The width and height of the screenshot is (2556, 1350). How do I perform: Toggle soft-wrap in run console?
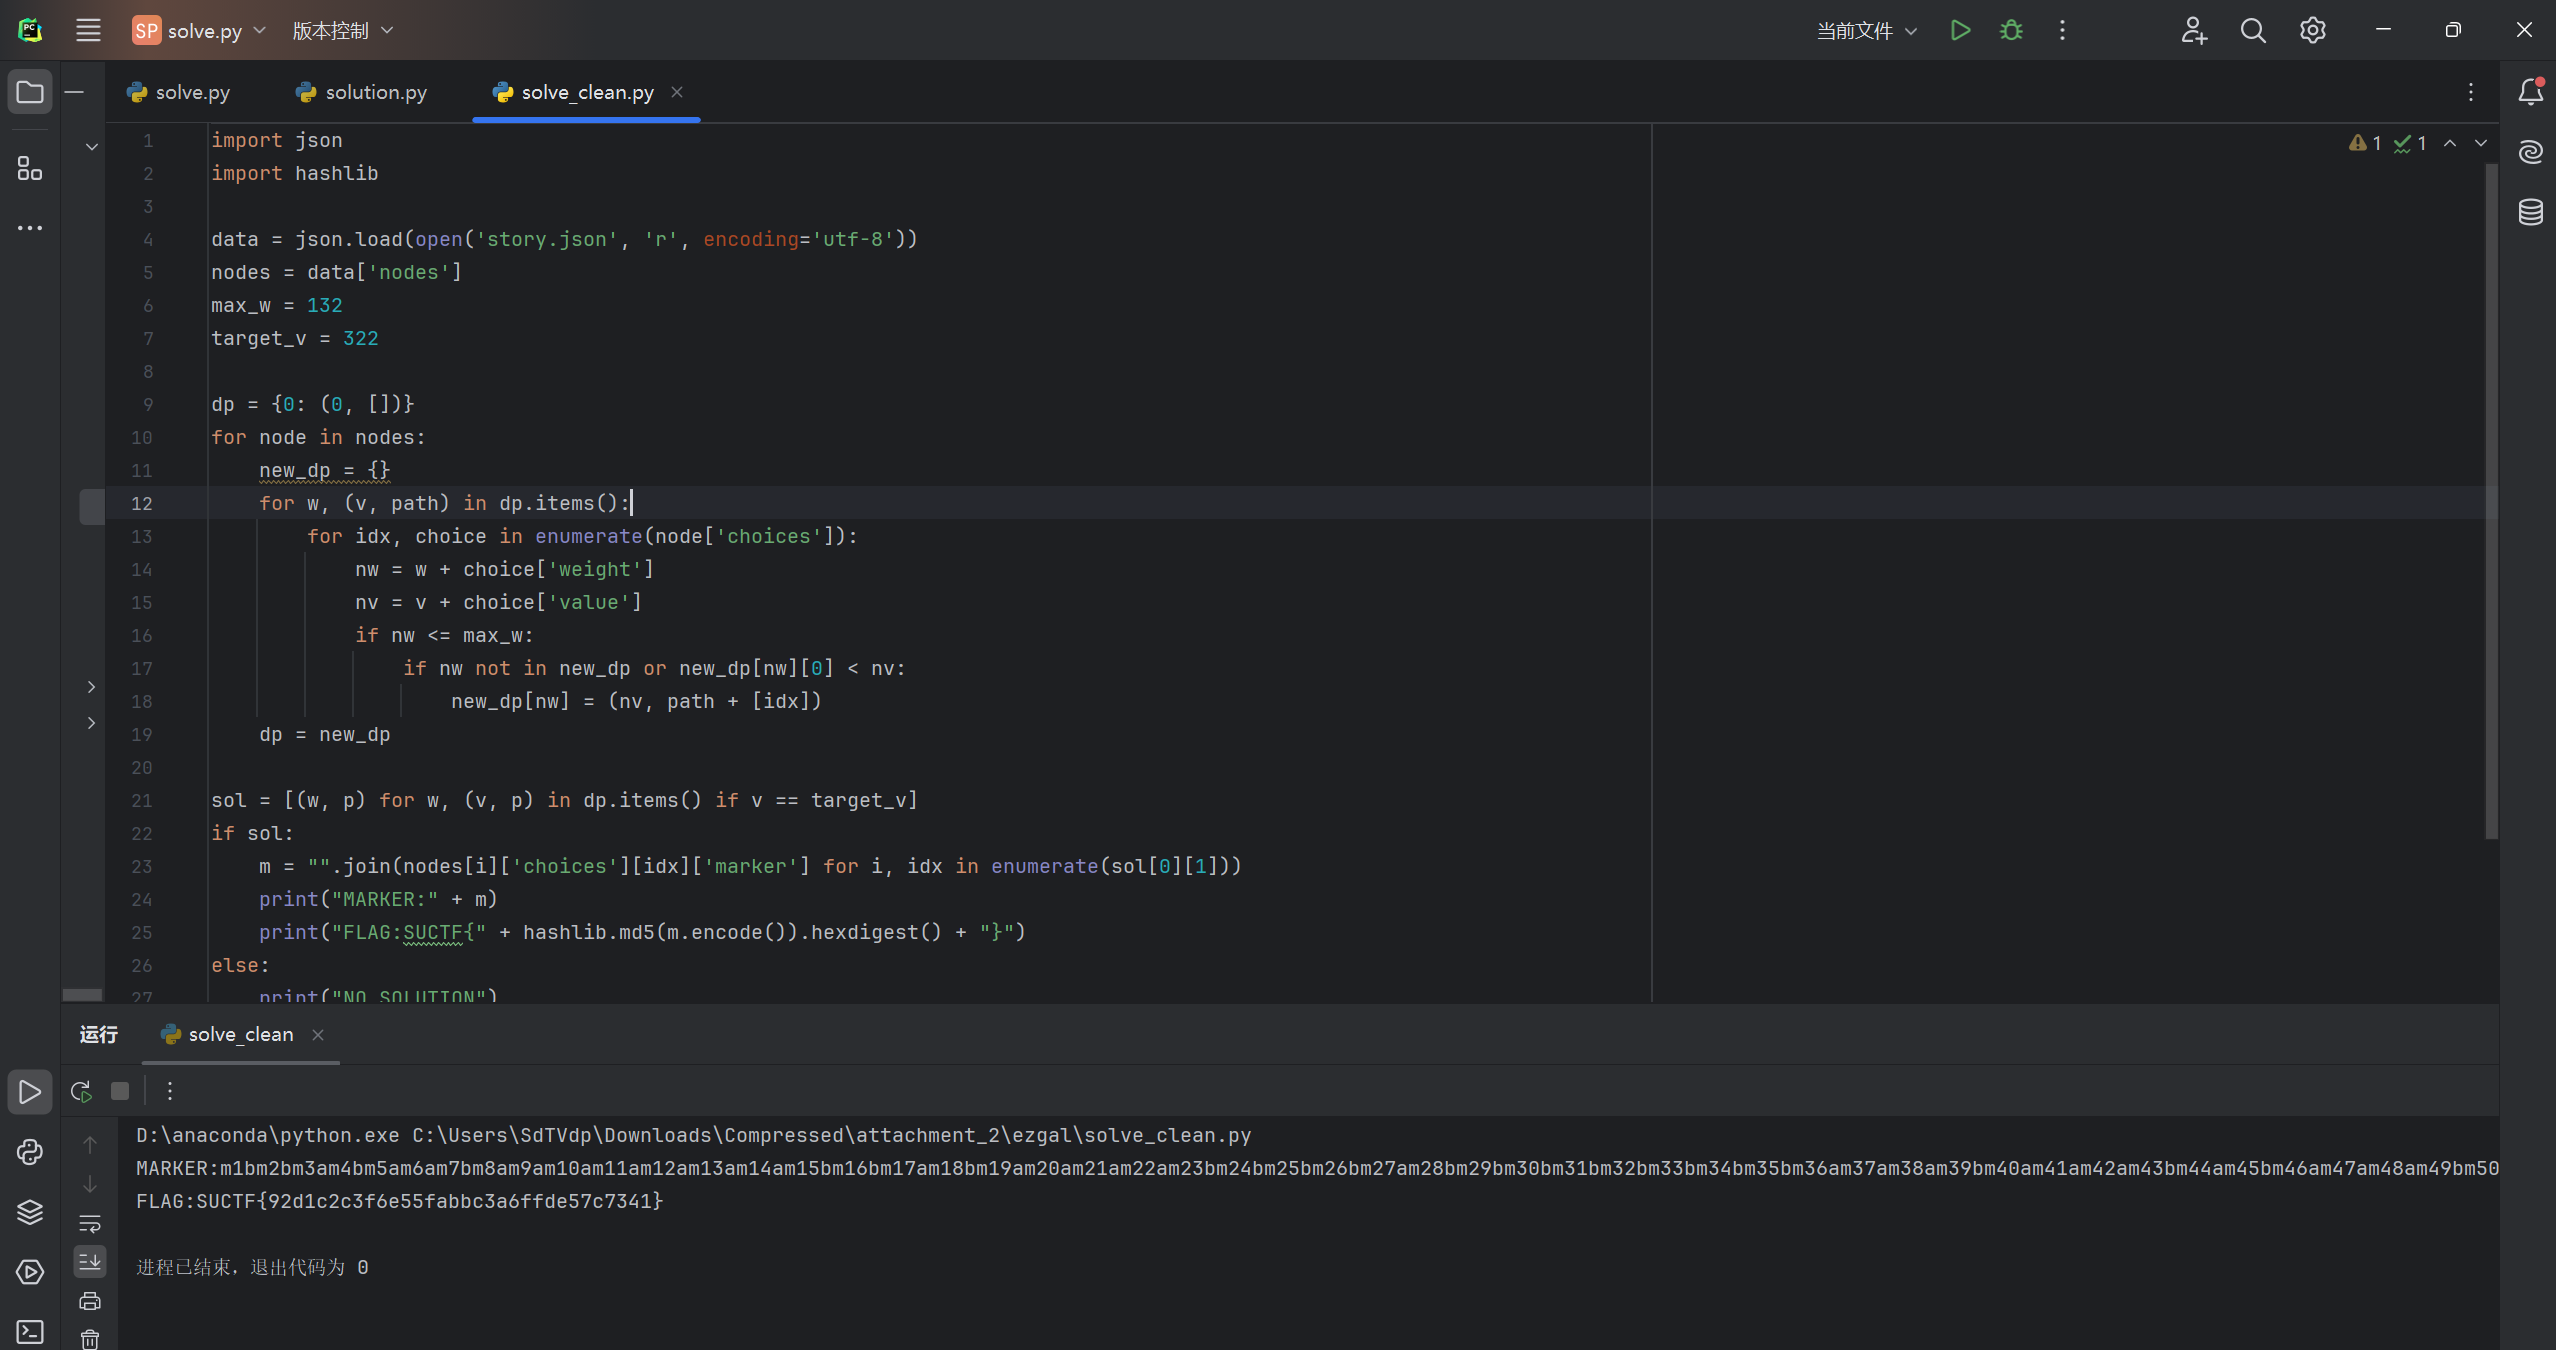pyautogui.click(x=90, y=1223)
